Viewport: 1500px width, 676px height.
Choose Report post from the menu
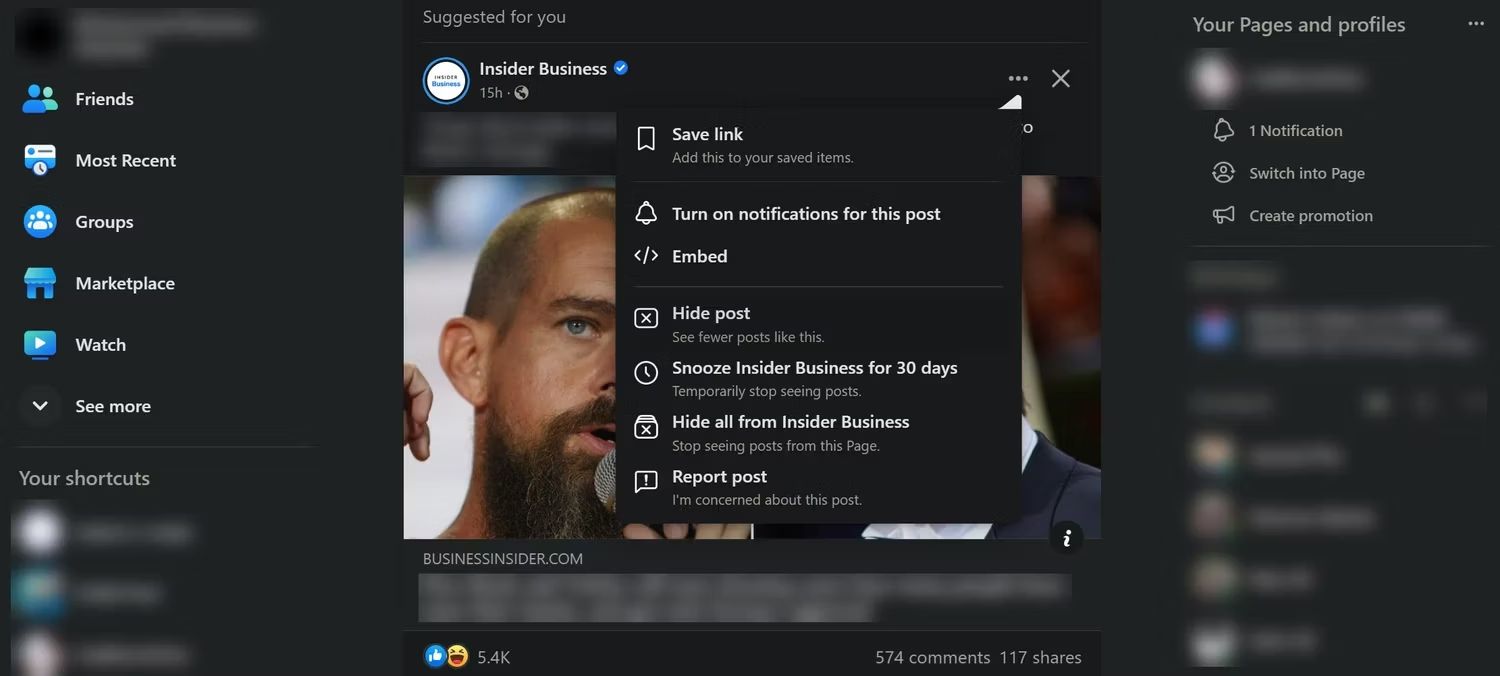click(718, 476)
